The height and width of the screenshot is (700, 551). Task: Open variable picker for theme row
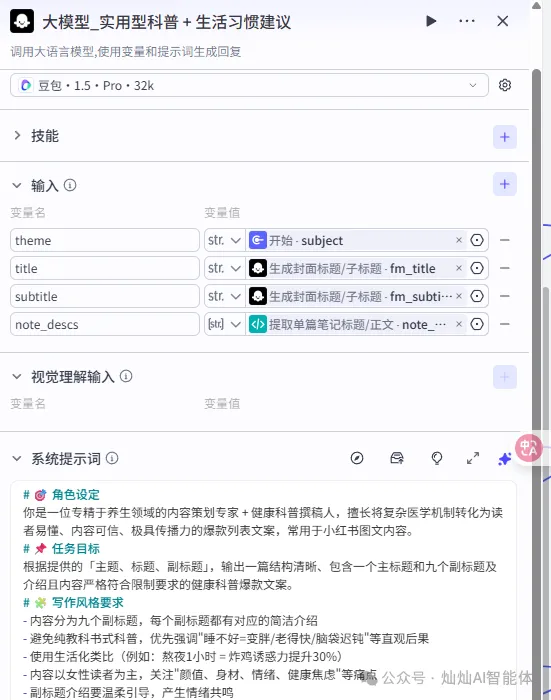477,240
